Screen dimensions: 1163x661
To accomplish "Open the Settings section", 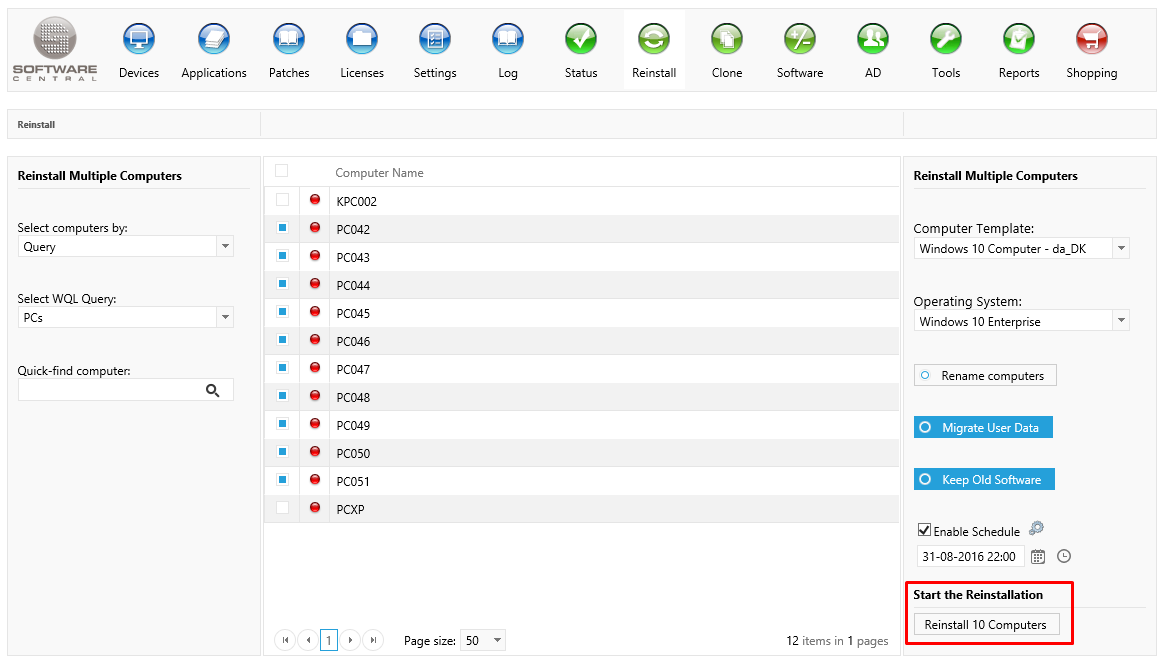I will click(x=435, y=40).
